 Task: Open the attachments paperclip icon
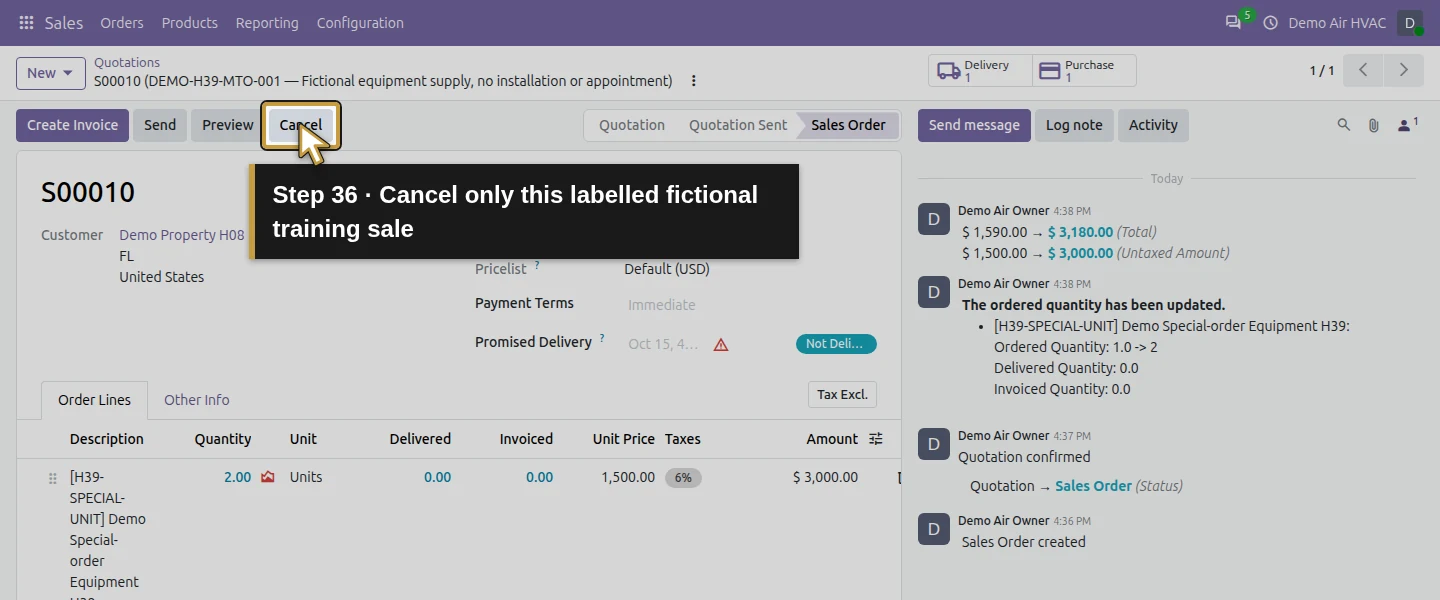pos(1374,125)
